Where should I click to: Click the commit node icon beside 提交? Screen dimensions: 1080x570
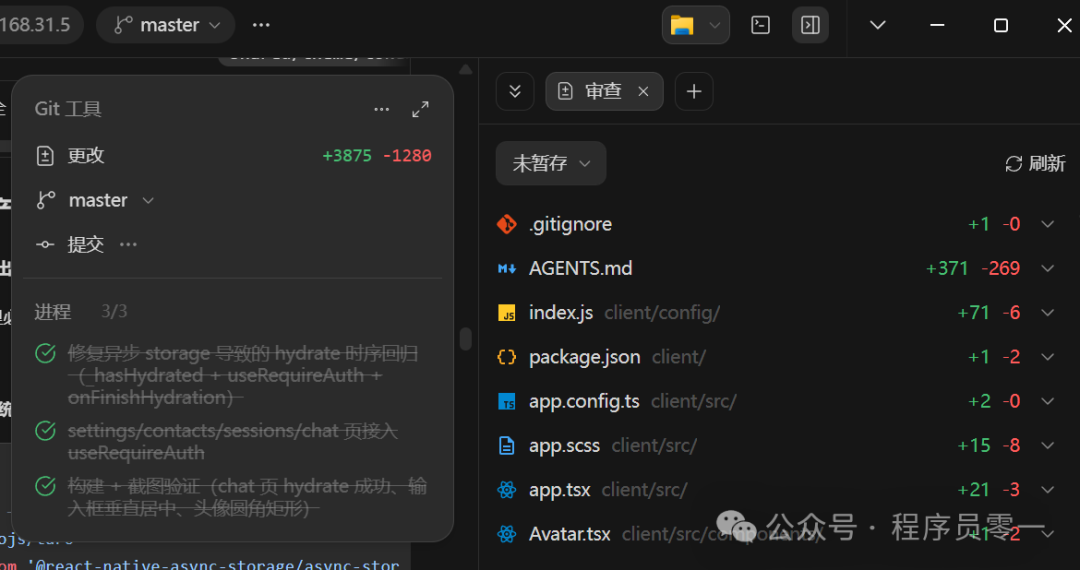coord(45,244)
